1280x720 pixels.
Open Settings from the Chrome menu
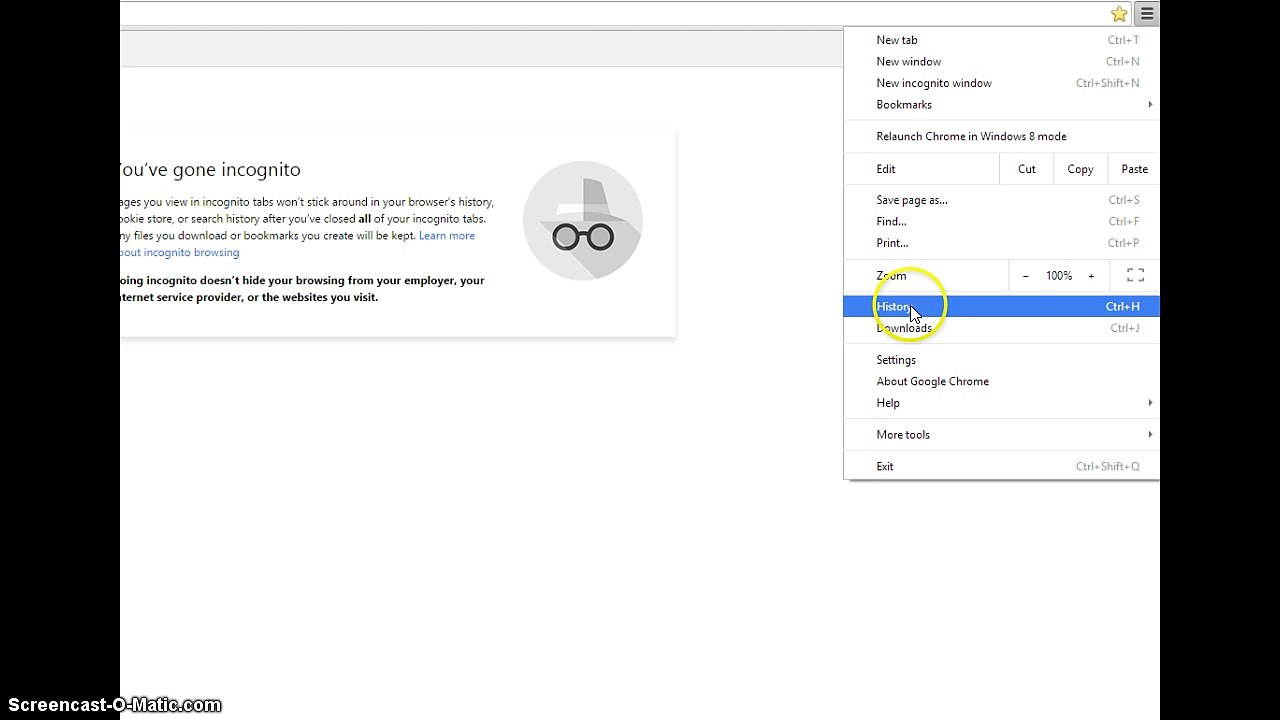(1001, 360)
